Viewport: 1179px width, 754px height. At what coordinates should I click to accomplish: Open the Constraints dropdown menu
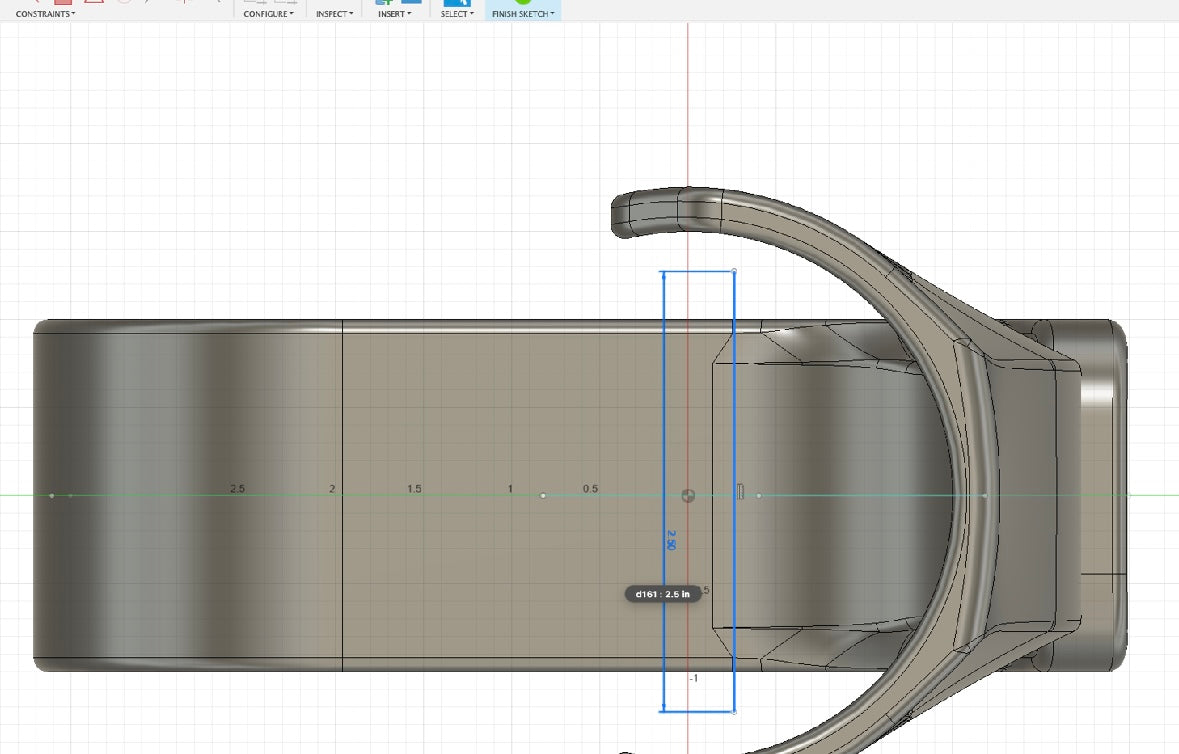tap(45, 14)
